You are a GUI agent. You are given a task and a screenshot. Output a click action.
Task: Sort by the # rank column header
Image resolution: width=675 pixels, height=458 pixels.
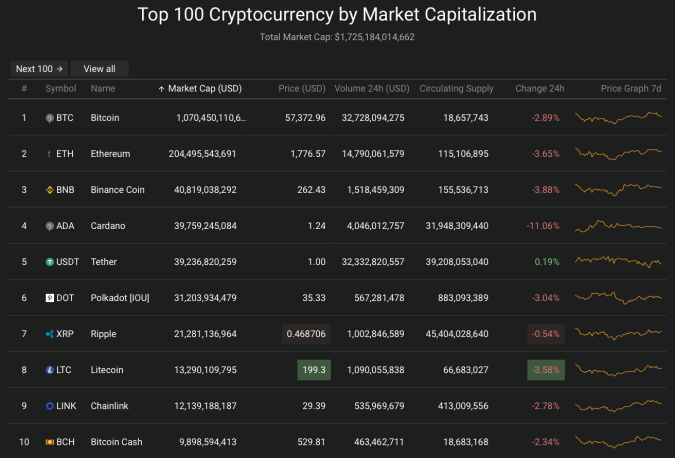(24, 89)
